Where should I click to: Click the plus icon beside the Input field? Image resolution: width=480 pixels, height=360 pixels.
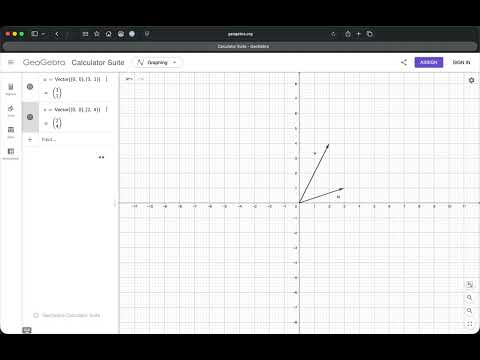tap(30, 139)
